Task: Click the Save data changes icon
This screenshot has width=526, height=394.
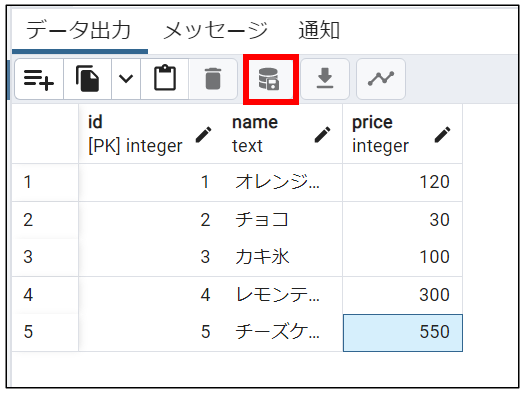Action: [x=269, y=79]
